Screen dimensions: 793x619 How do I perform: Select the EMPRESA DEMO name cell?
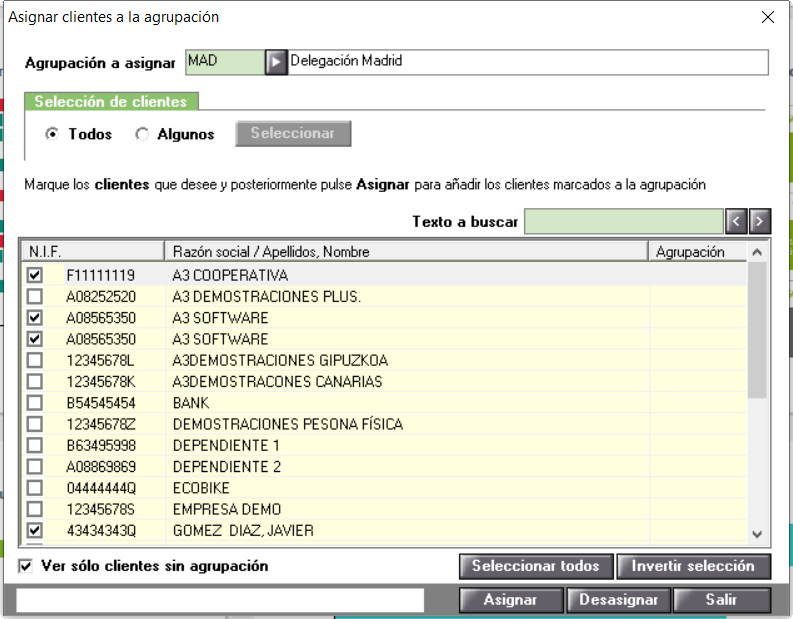pos(407,509)
